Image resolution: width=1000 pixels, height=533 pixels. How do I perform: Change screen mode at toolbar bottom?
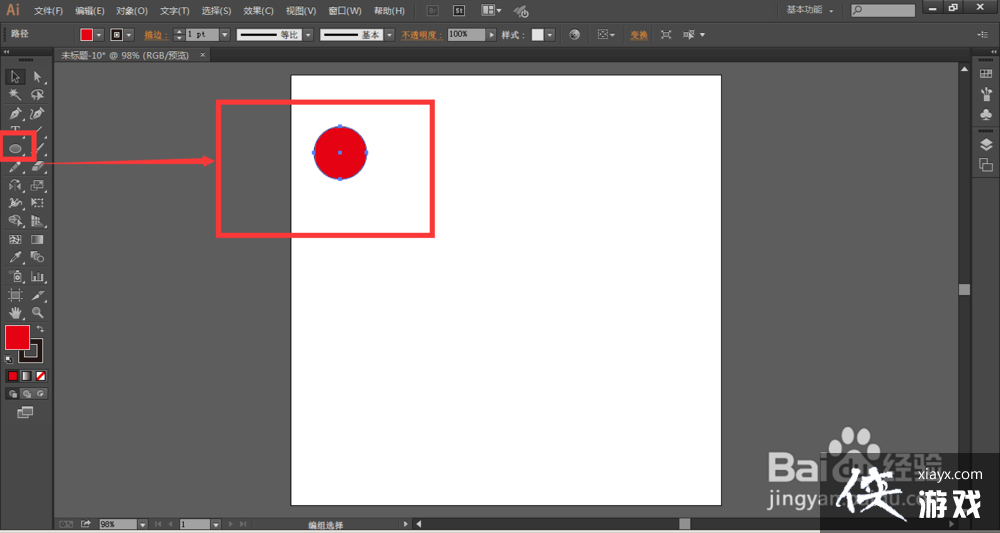coord(25,413)
